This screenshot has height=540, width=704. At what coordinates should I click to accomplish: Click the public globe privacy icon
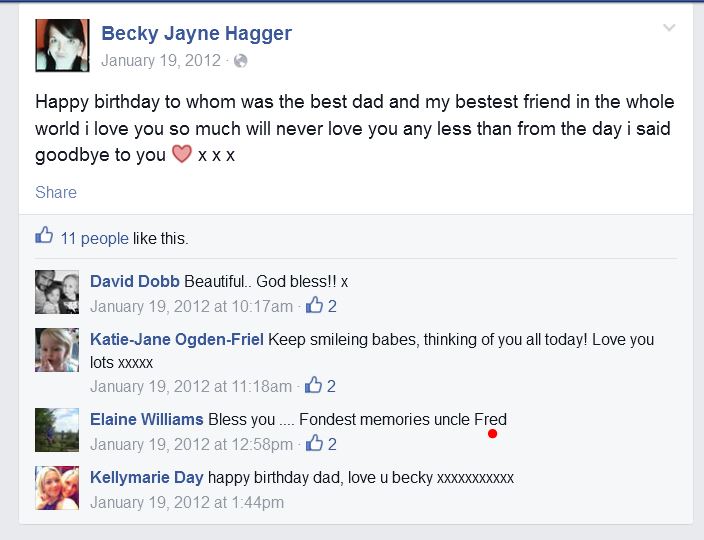tap(240, 61)
